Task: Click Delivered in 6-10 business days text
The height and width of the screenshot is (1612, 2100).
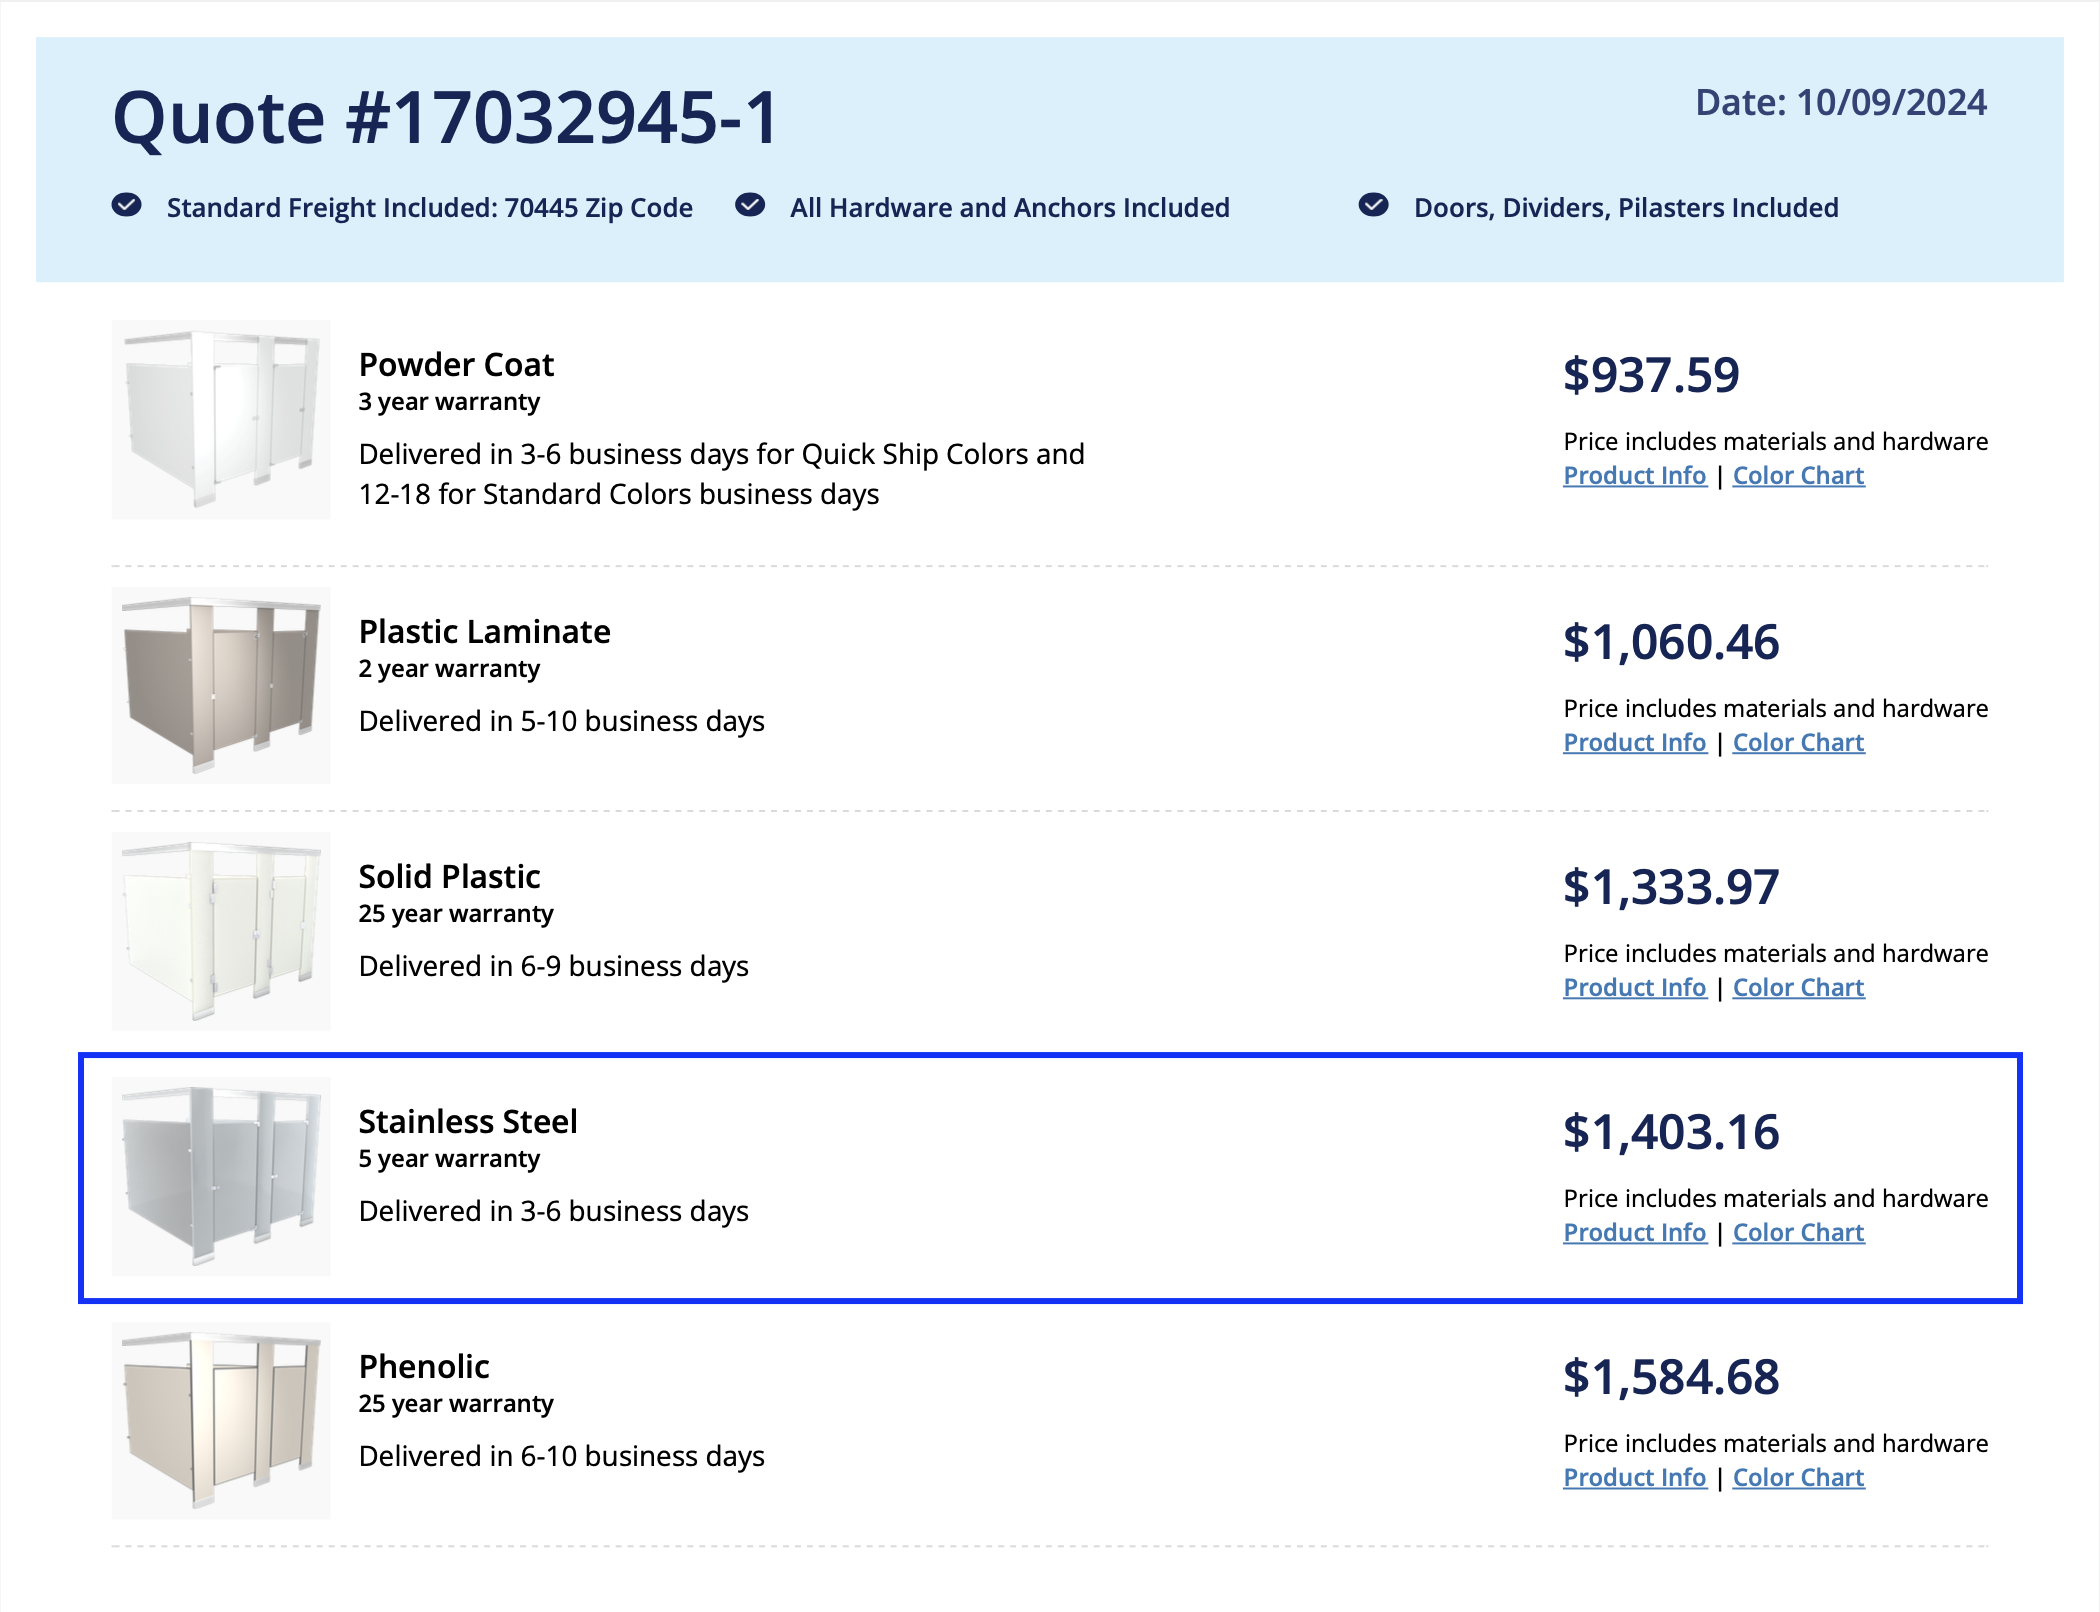Action: pyautogui.click(x=562, y=1457)
